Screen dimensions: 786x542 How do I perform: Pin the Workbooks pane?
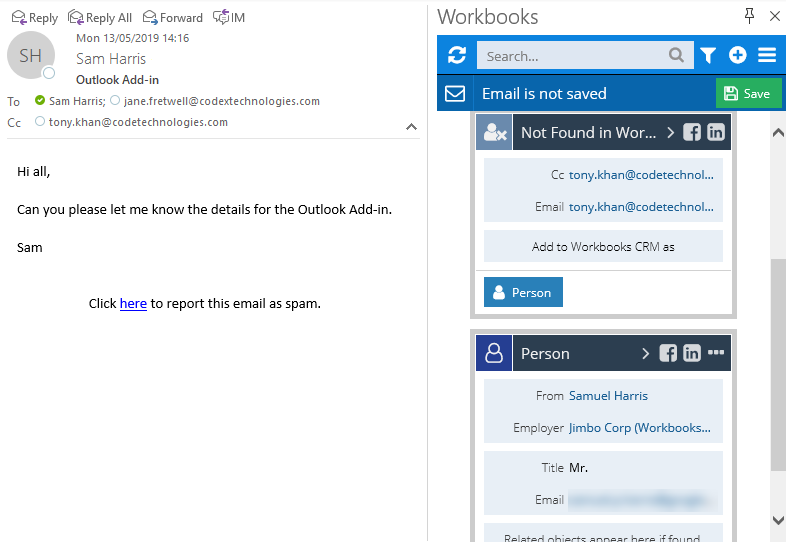[x=749, y=16]
